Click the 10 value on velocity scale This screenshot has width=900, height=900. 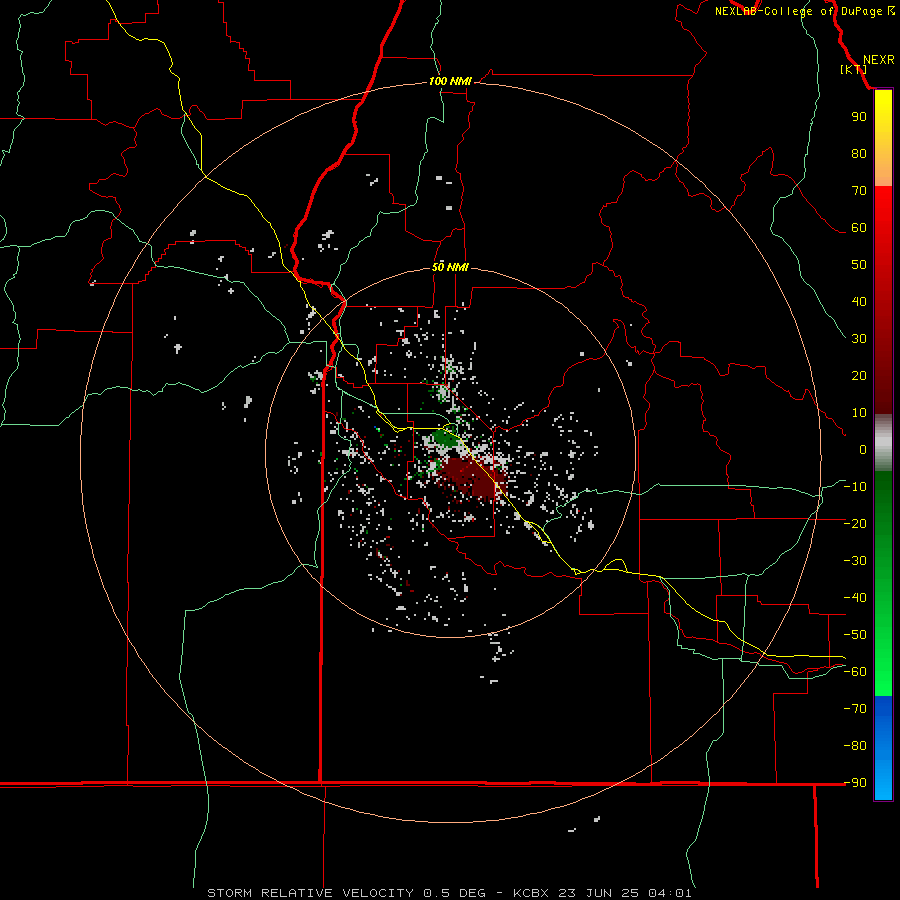click(x=859, y=413)
